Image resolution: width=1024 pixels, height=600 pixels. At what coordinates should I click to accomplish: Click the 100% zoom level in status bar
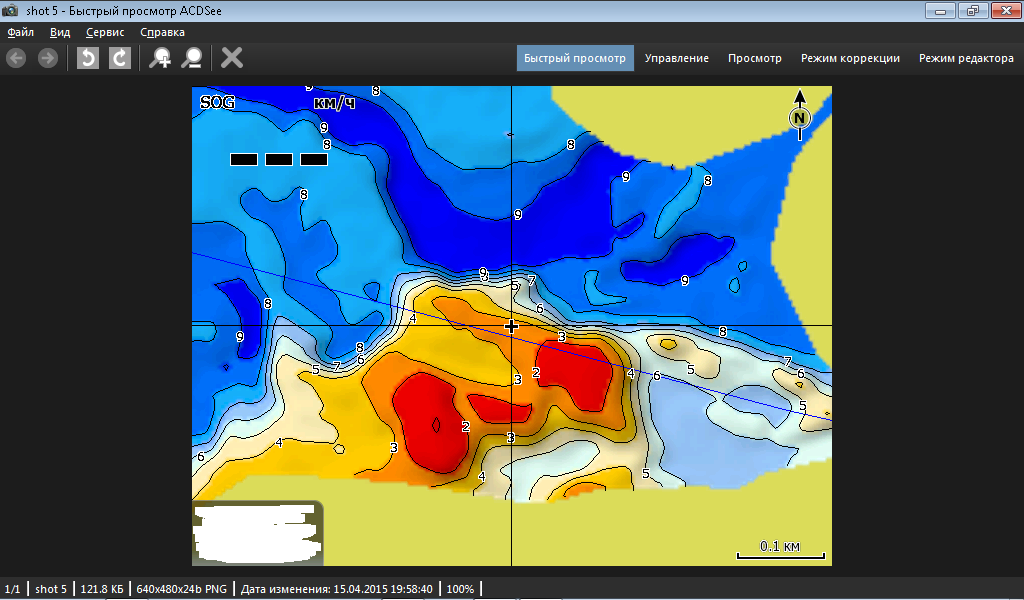(460, 589)
